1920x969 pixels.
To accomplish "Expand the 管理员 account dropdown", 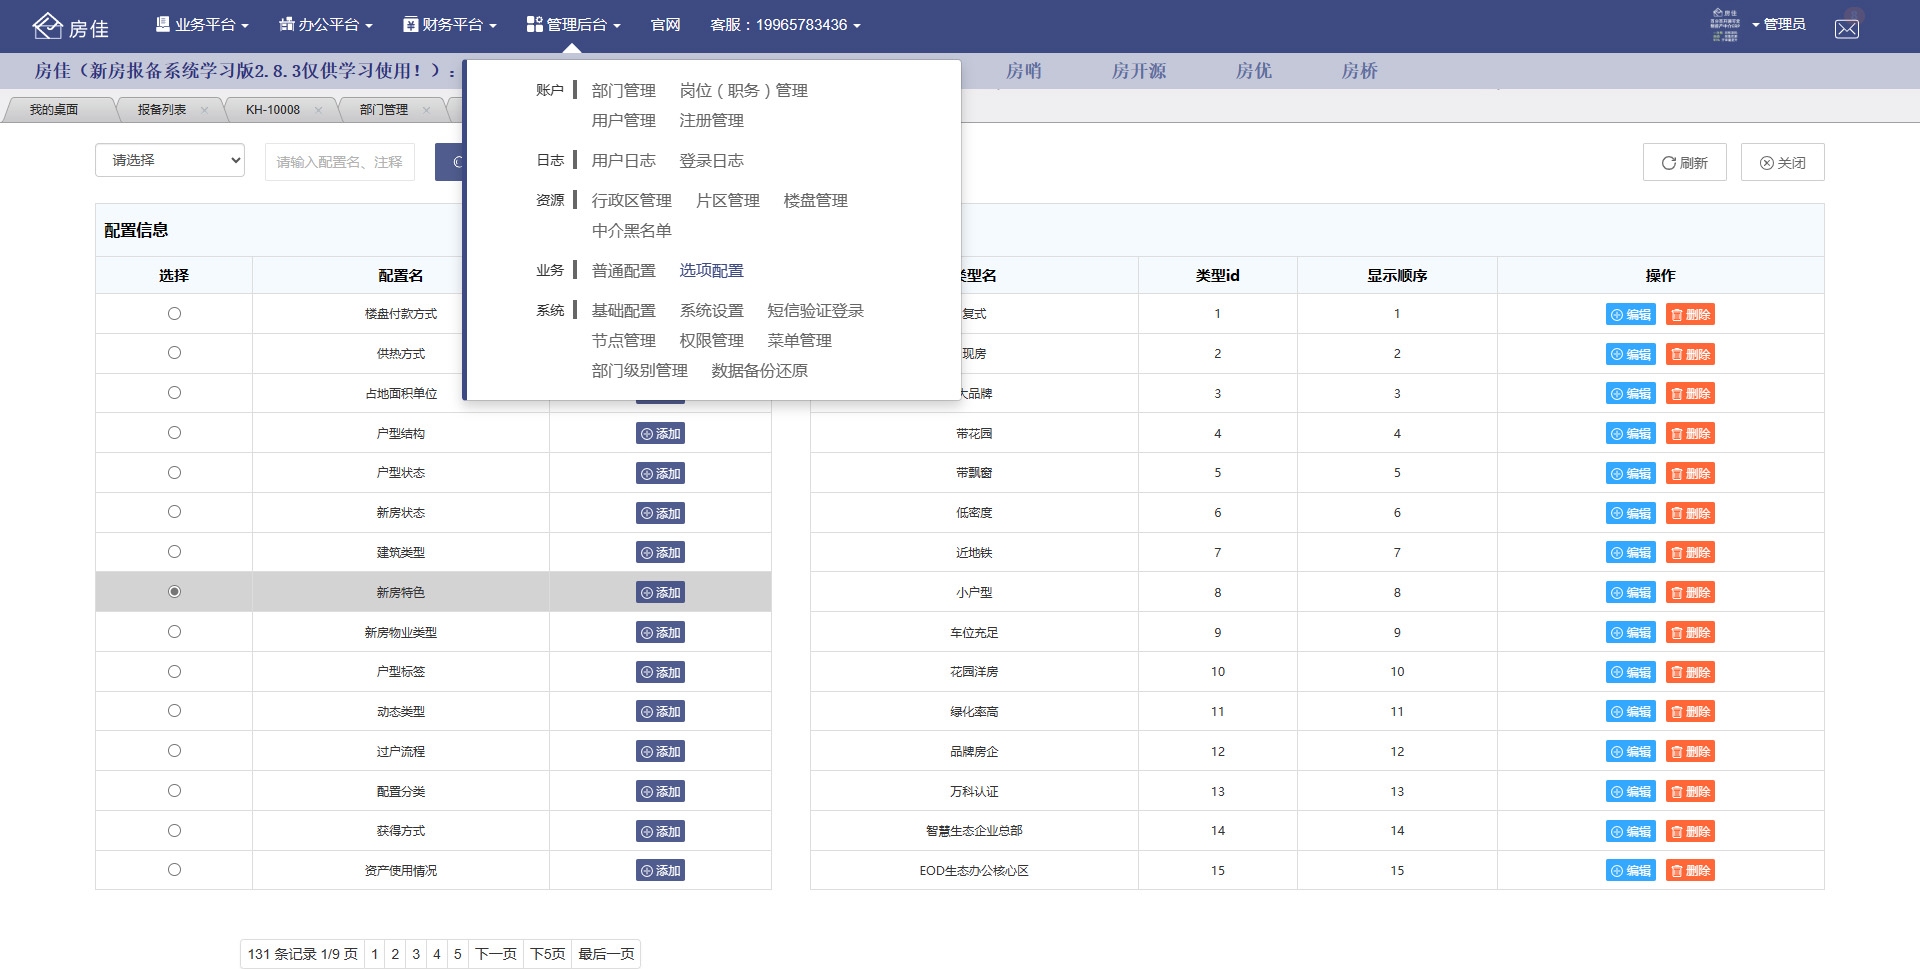I will (x=1785, y=24).
